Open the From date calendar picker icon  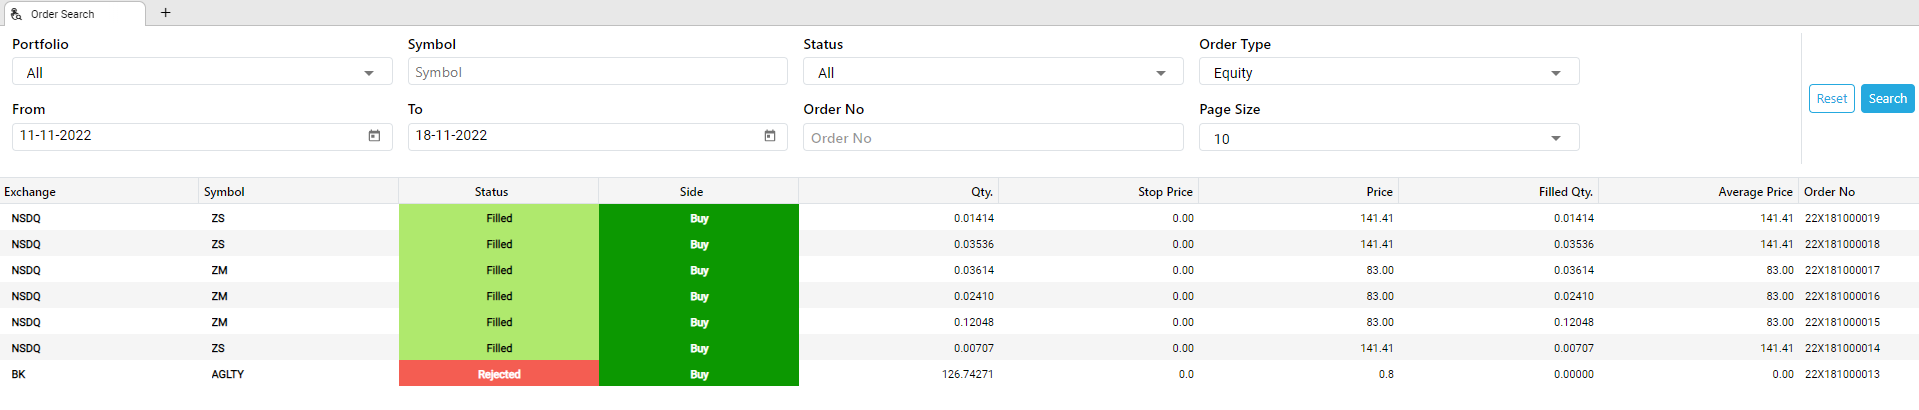(x=374, y=136)
